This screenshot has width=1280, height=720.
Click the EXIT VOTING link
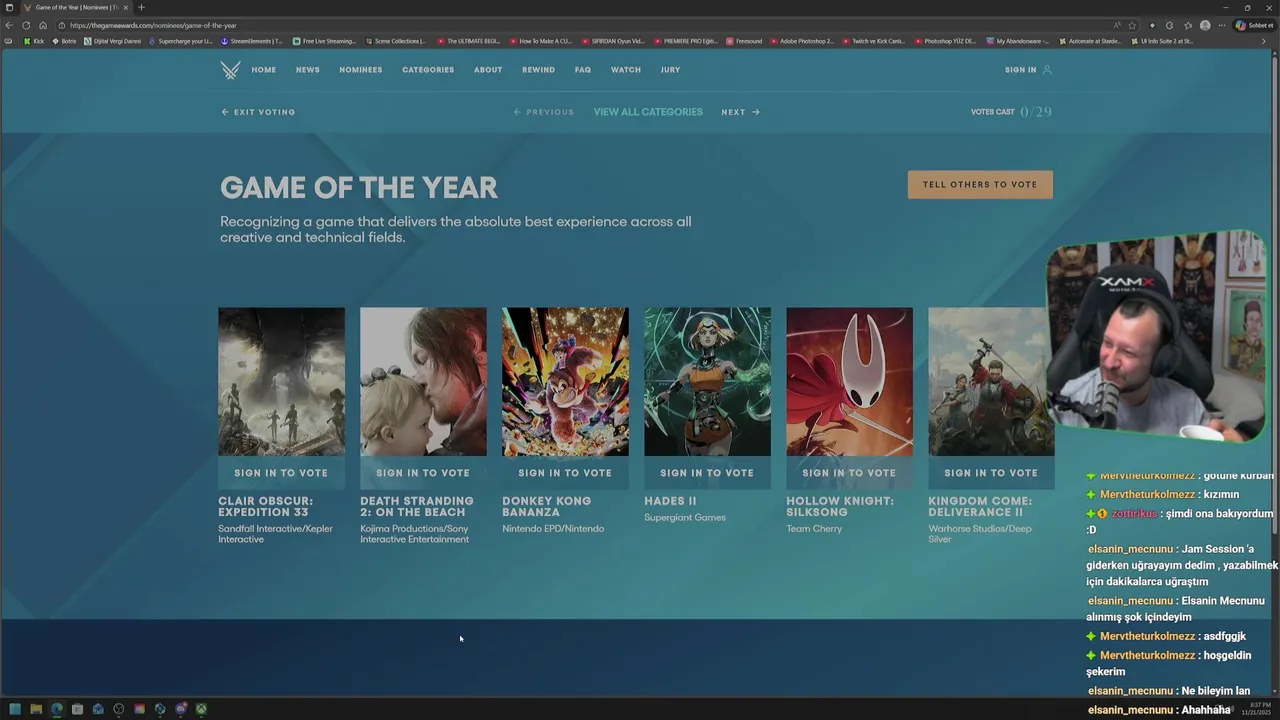258,112
